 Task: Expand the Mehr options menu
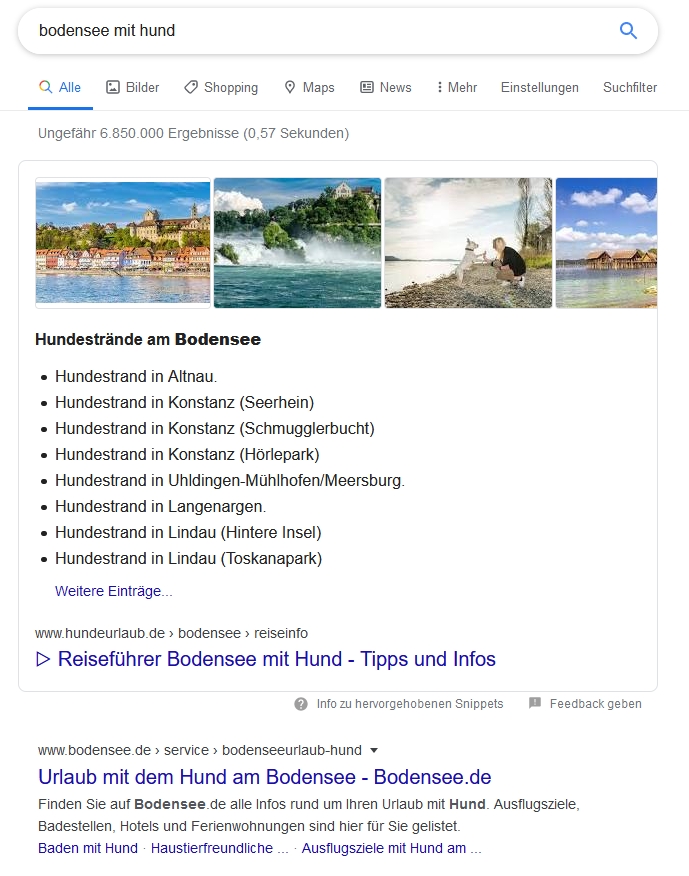click(457, 88)
